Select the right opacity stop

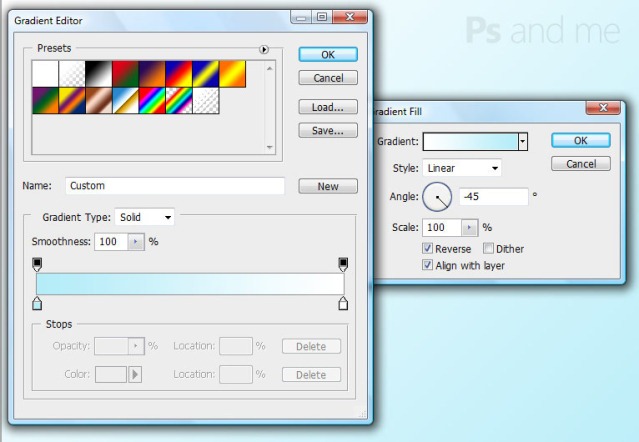click(343, 264)
